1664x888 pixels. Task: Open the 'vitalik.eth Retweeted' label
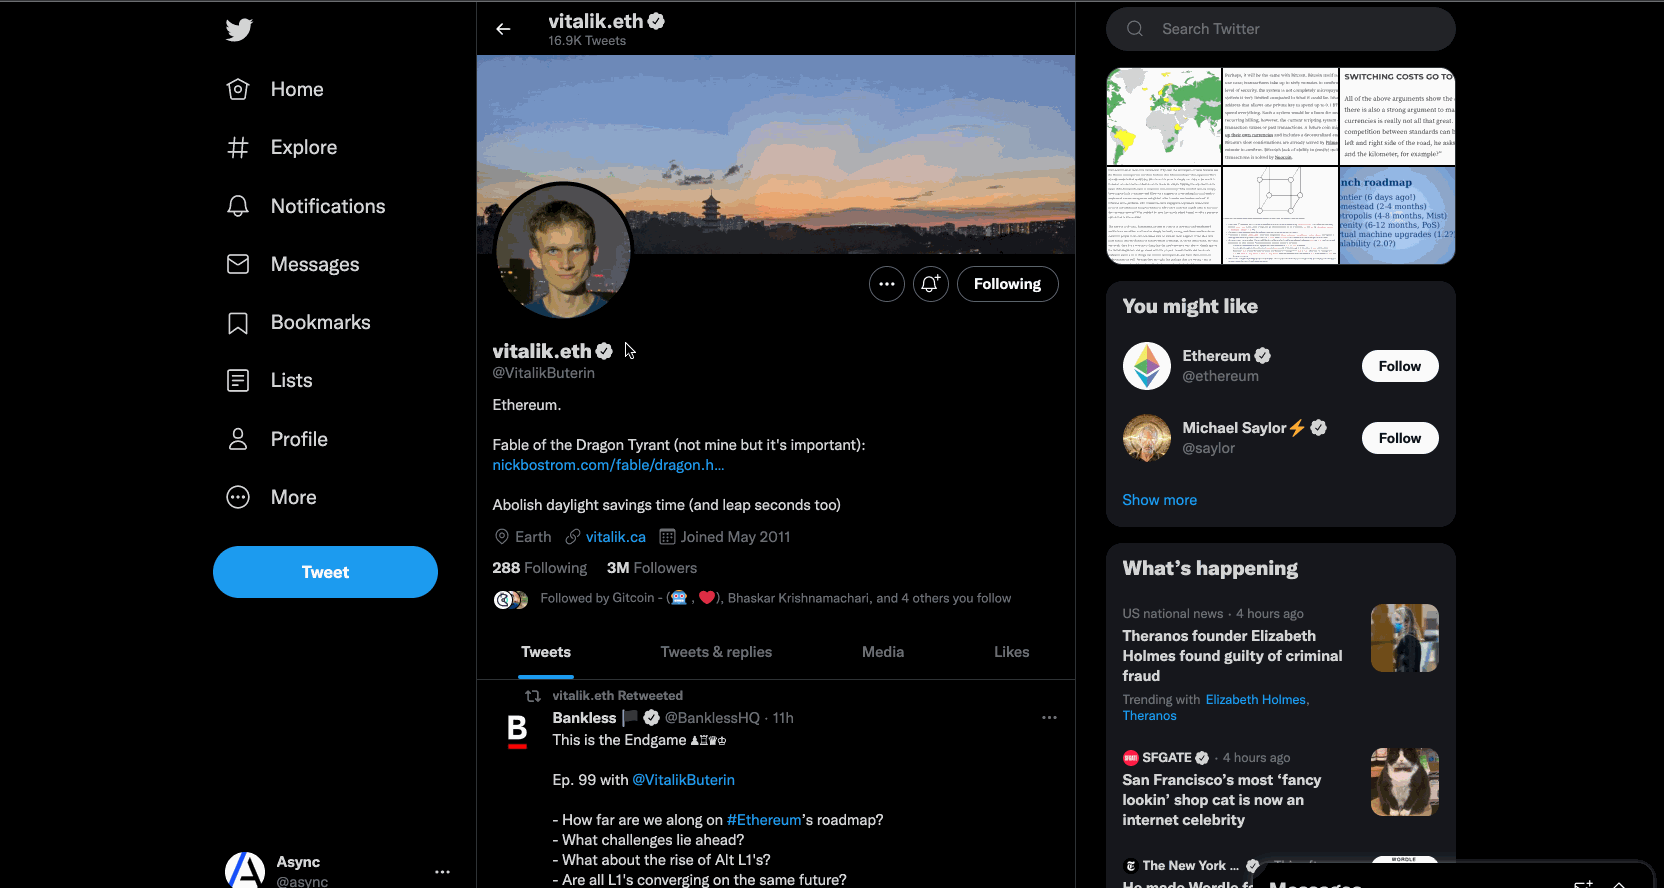click(618, 696)
